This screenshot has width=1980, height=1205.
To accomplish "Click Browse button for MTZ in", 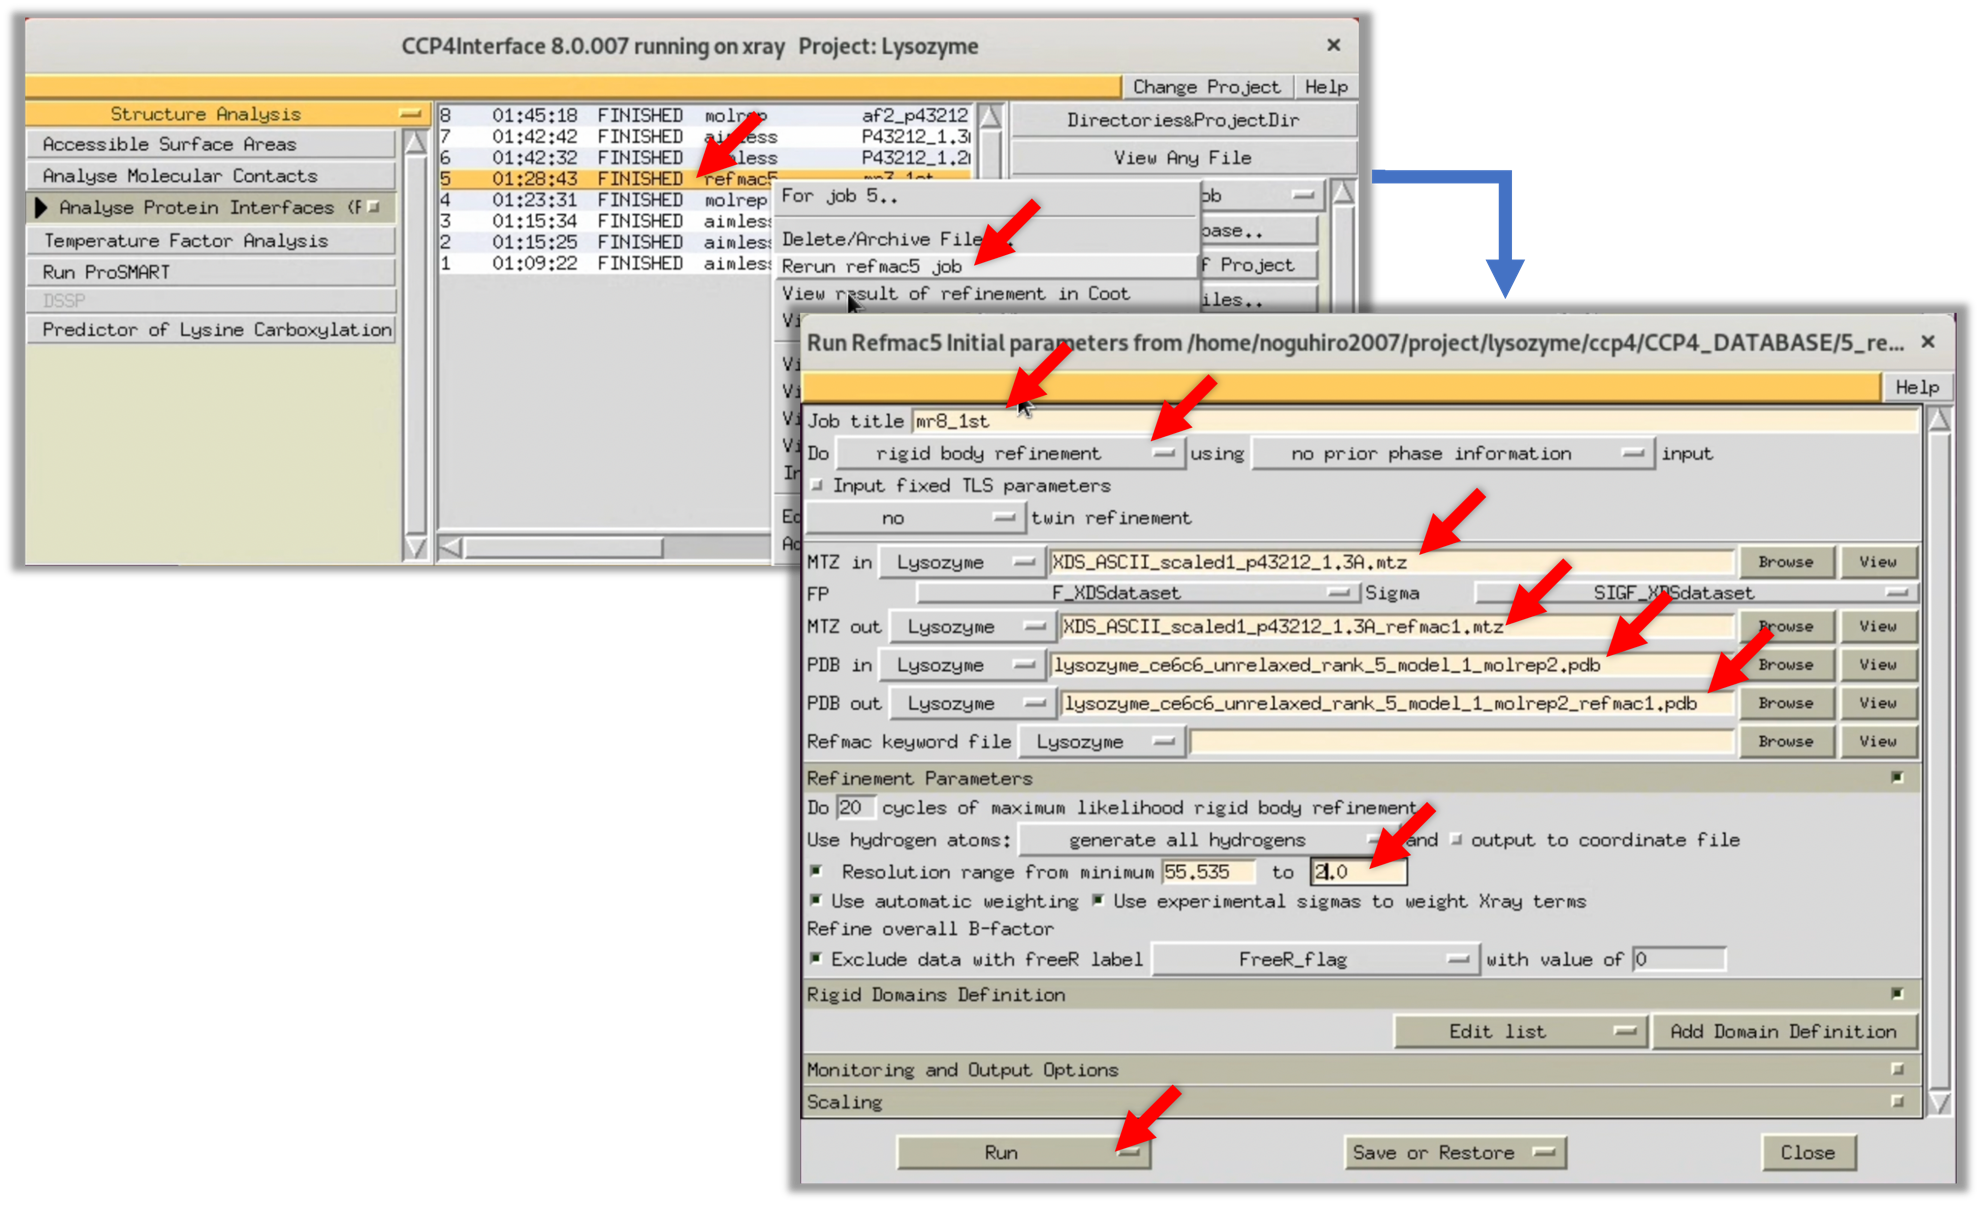I will [x=1785, y=562].
